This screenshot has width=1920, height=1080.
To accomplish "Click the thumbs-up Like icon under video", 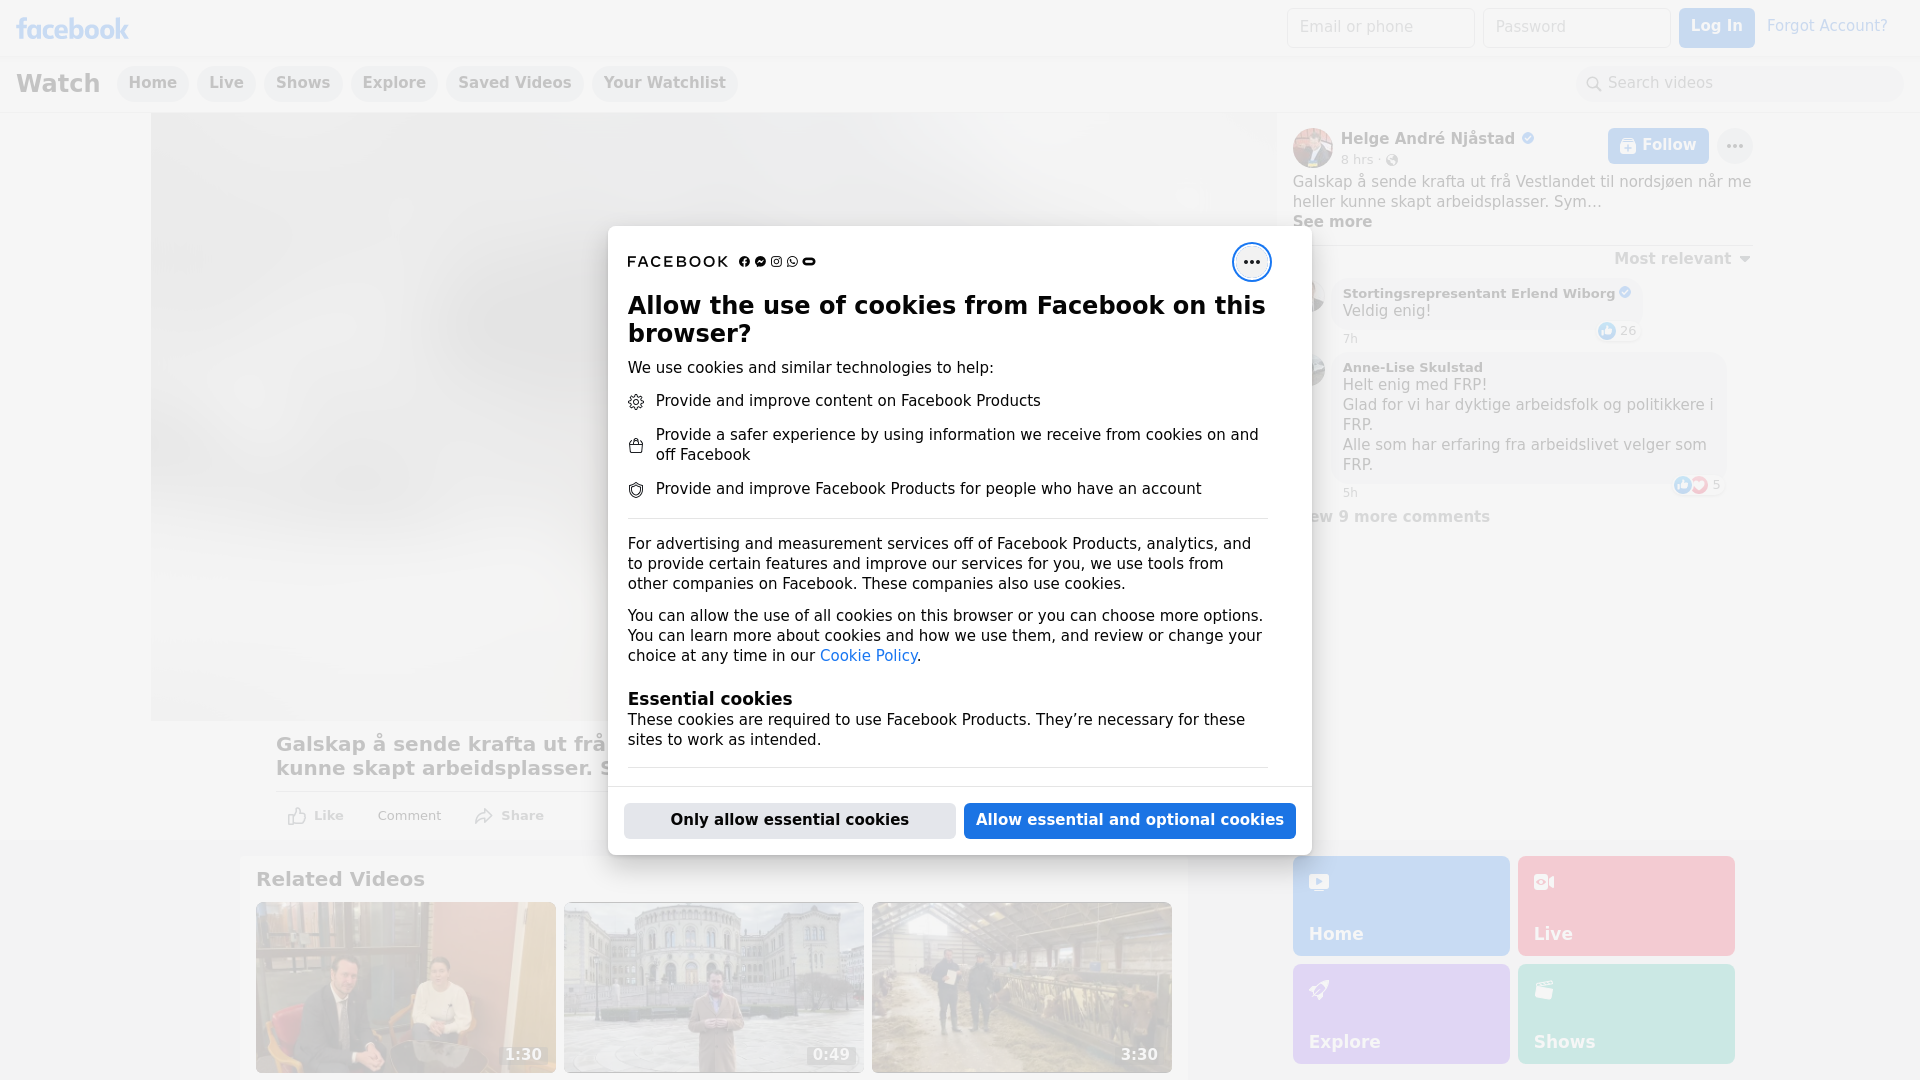I will click(x=297, y=816).
